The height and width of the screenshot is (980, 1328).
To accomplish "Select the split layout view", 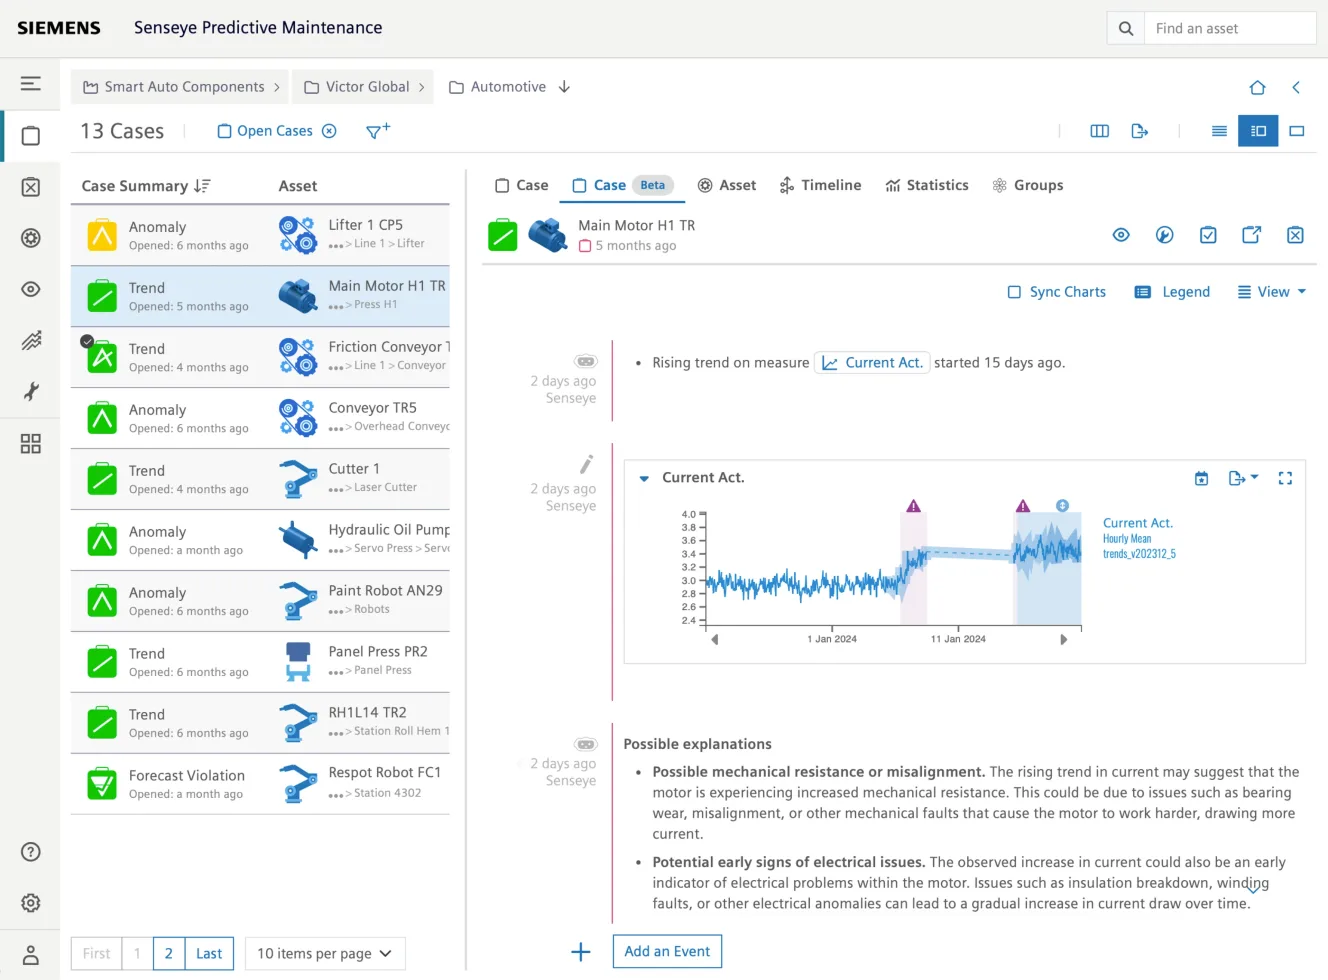I will (x=1258, y=131).
